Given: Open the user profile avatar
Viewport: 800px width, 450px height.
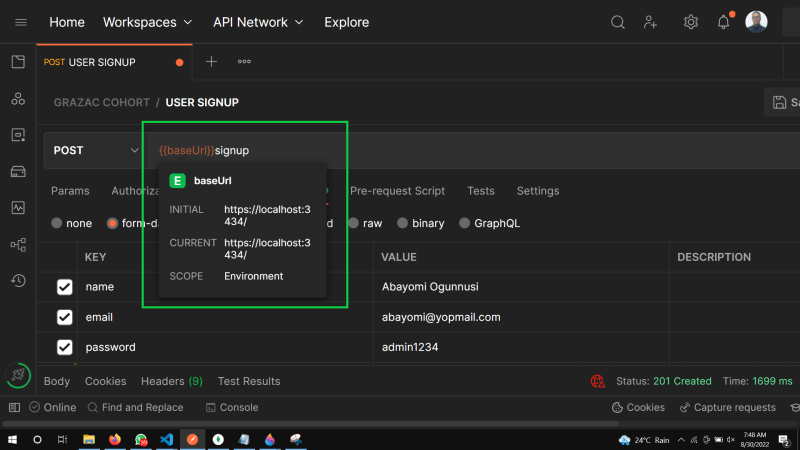Looking at the screenshot, I should point(756,22).
